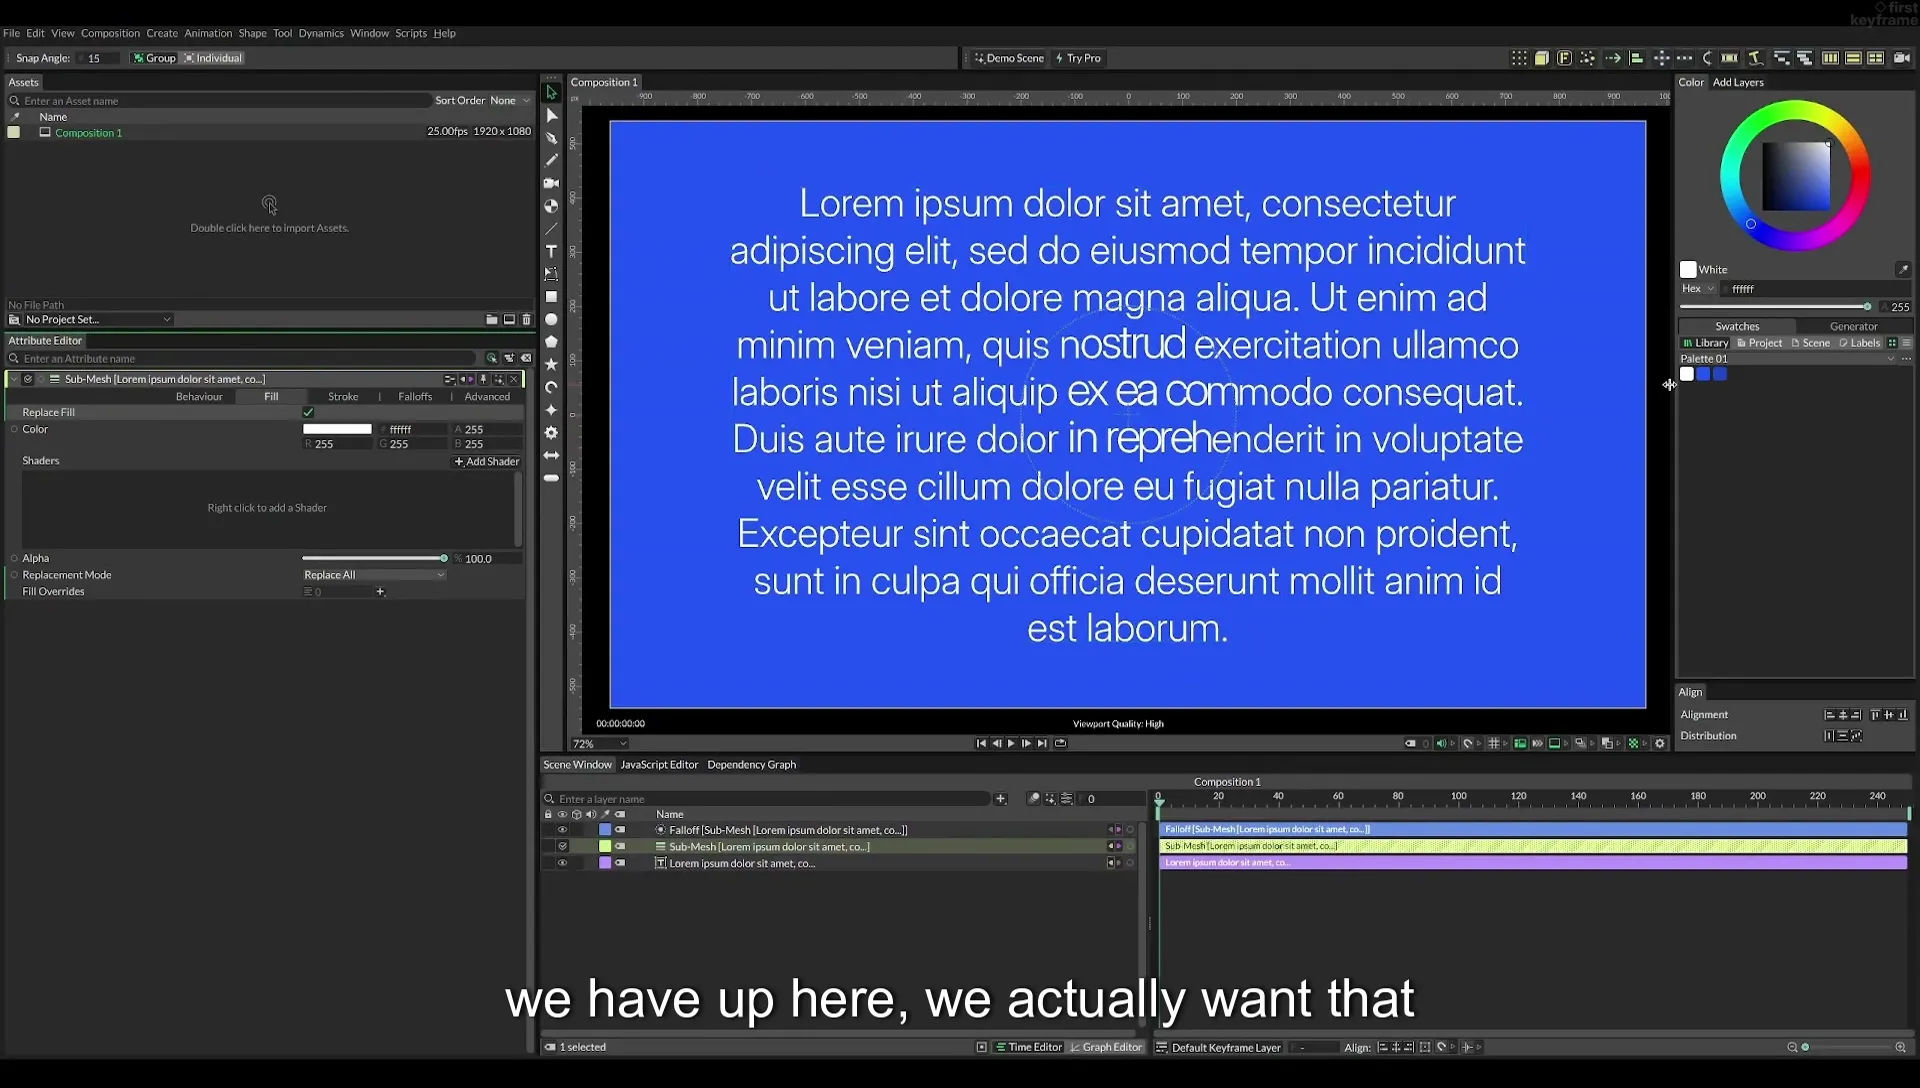Image resolution: width=1920 pixels, height=1088 pixels.
Task: Select the Star shape tool
Action: click(x=551, y=364)
